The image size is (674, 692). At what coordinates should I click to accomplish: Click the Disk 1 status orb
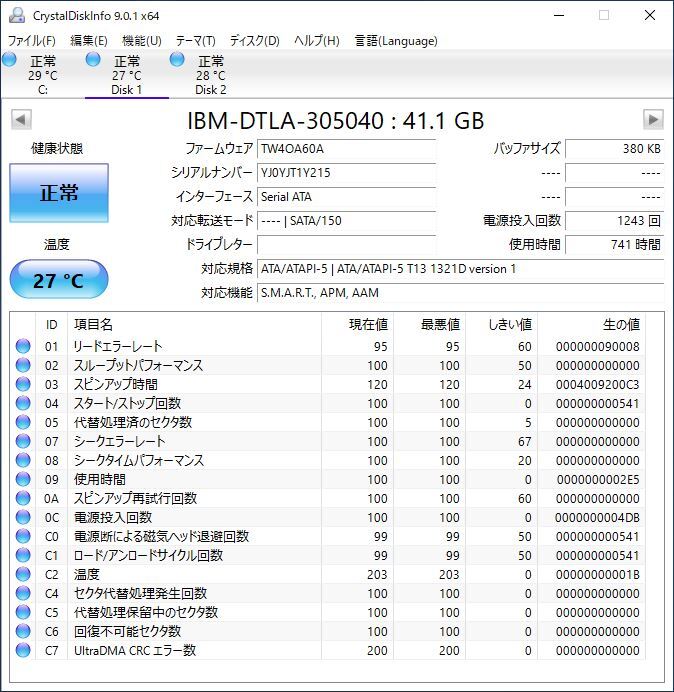93,59
